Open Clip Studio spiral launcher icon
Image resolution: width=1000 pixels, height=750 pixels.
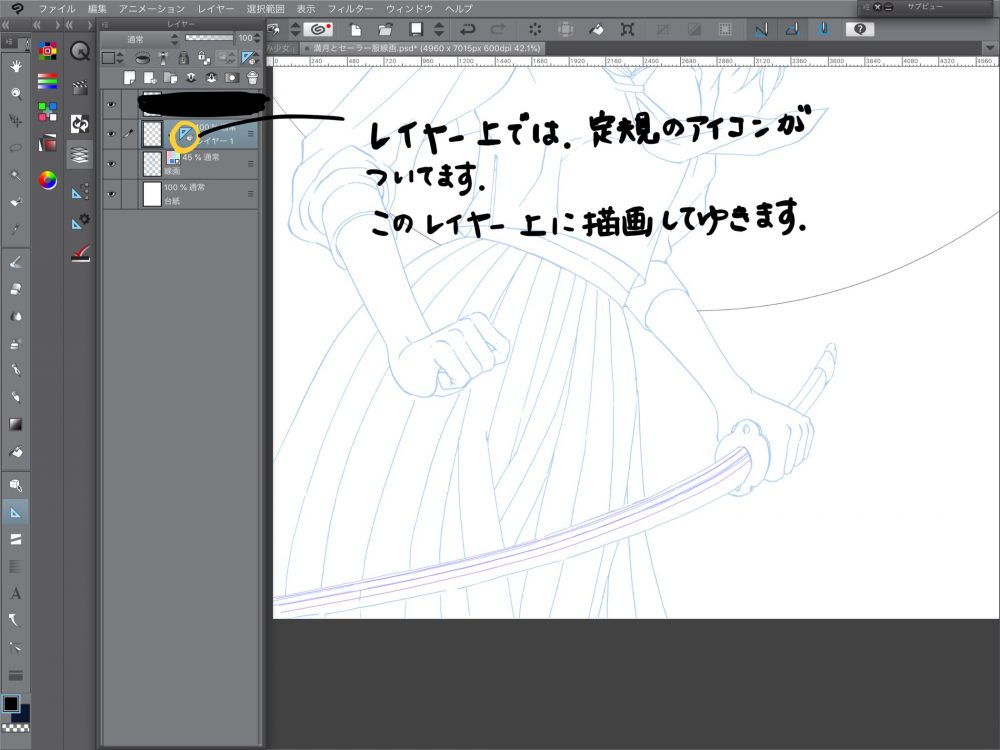pyautogui.click(x=318, y=29)
